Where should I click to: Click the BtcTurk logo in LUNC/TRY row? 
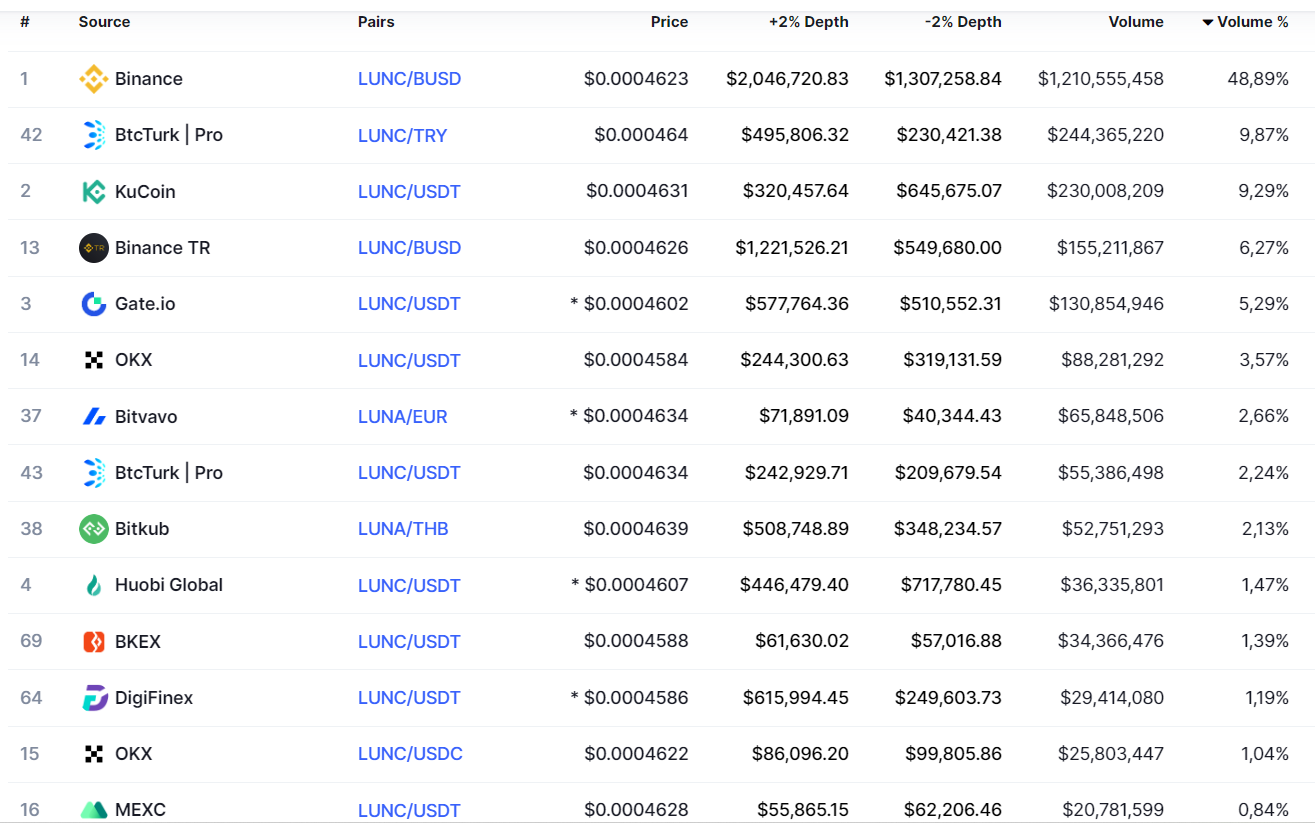(94, 135)
